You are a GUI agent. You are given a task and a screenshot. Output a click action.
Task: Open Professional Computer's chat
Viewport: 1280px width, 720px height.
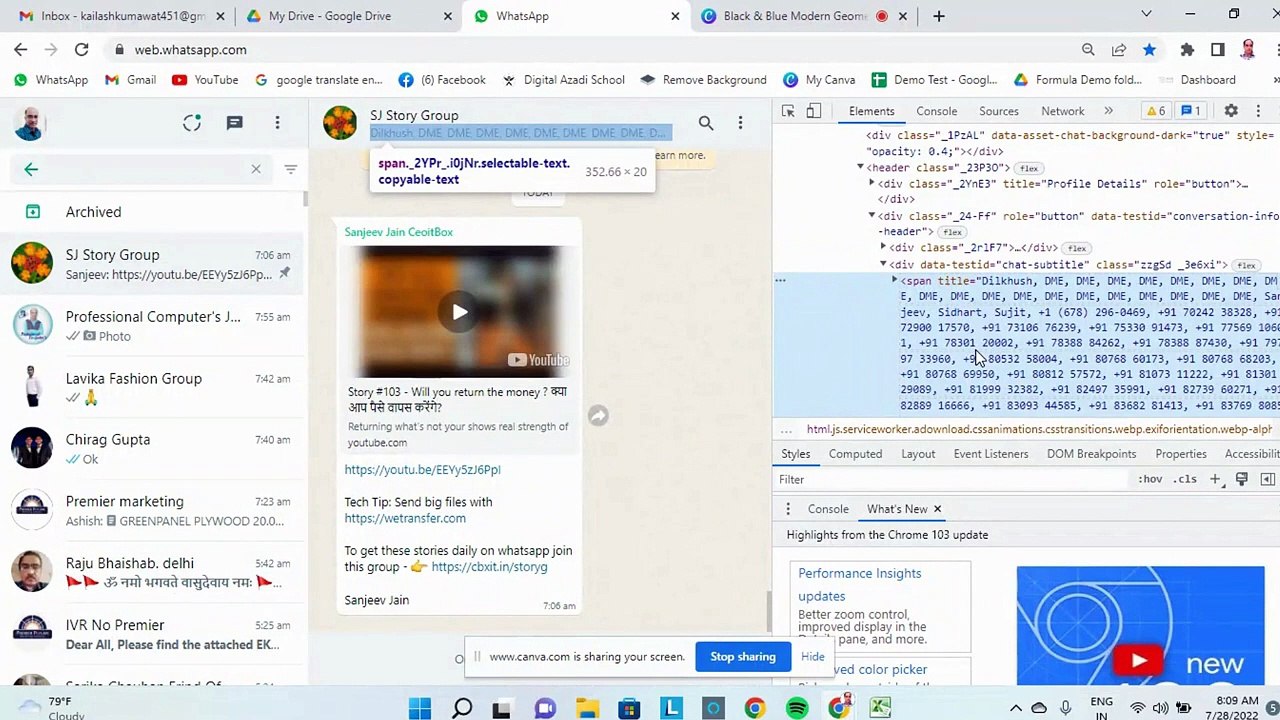click(x=151, y=326)
